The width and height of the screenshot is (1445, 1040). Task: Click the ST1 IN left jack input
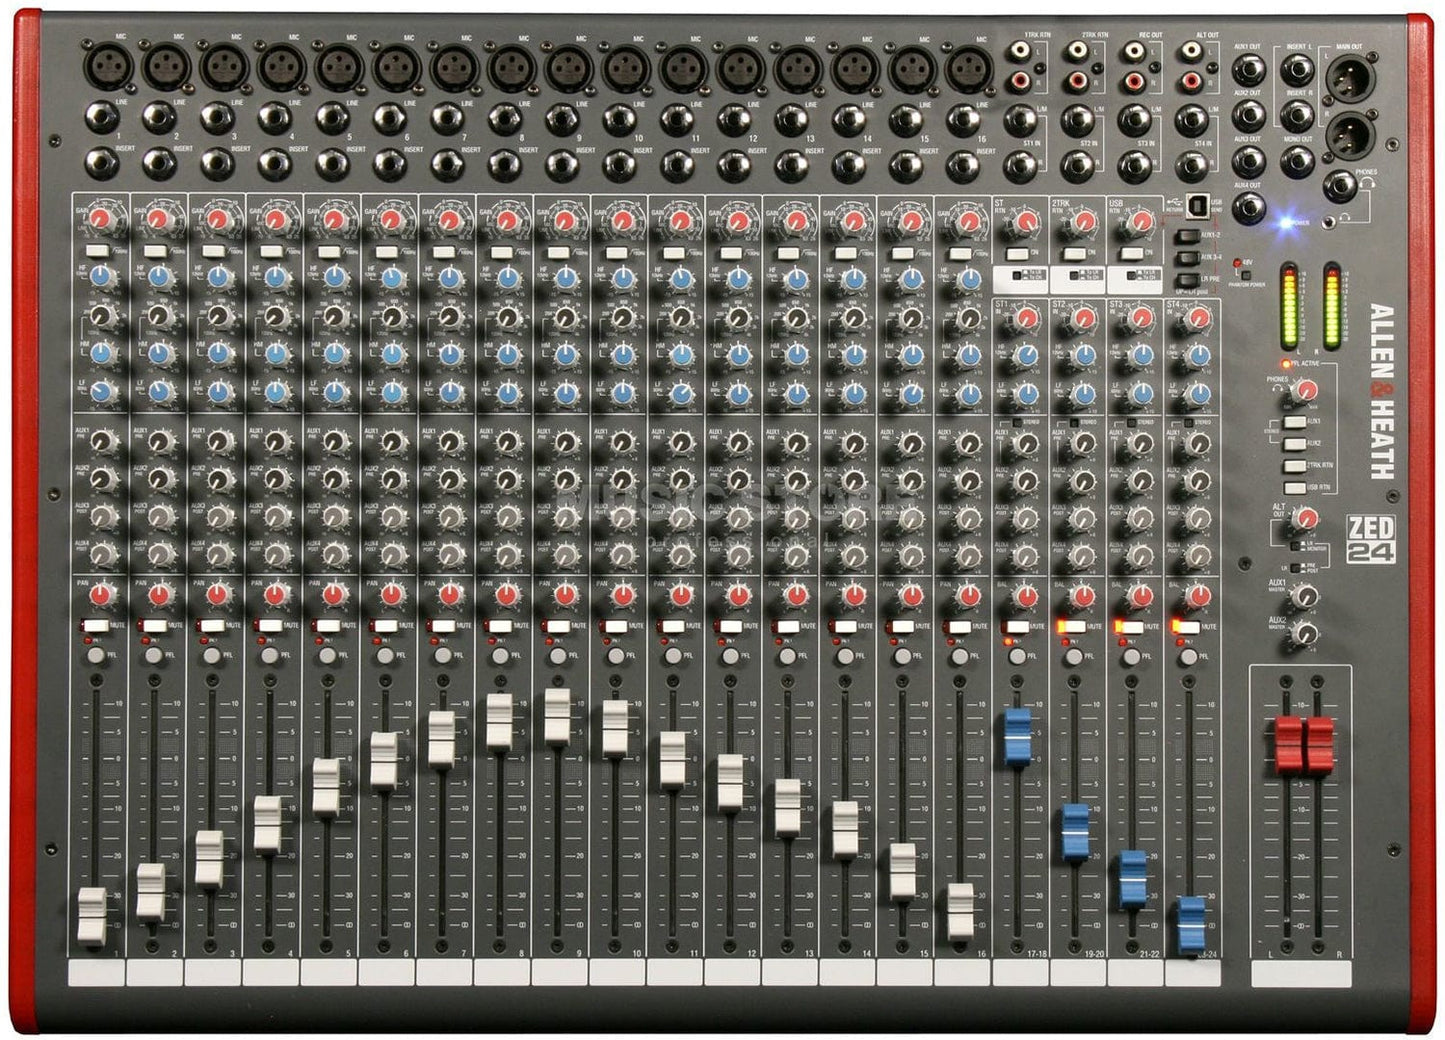point(1021,119)
